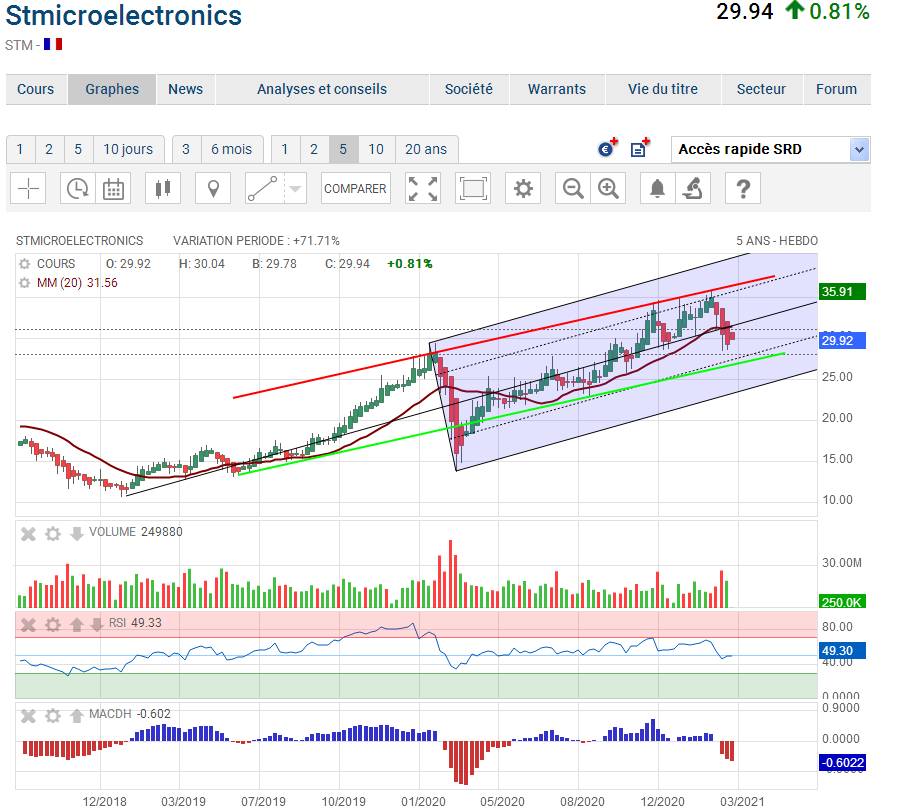Click the 35.91 green price label
The height and width of the screenshot is (812, 912).
pyautogui.click(x=842, y=291)
